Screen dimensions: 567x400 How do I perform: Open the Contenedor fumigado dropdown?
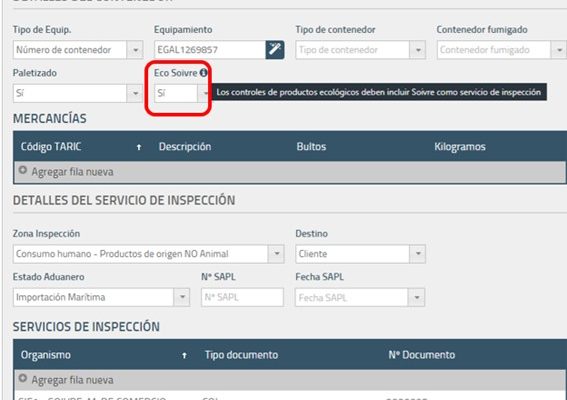[559, 50]
